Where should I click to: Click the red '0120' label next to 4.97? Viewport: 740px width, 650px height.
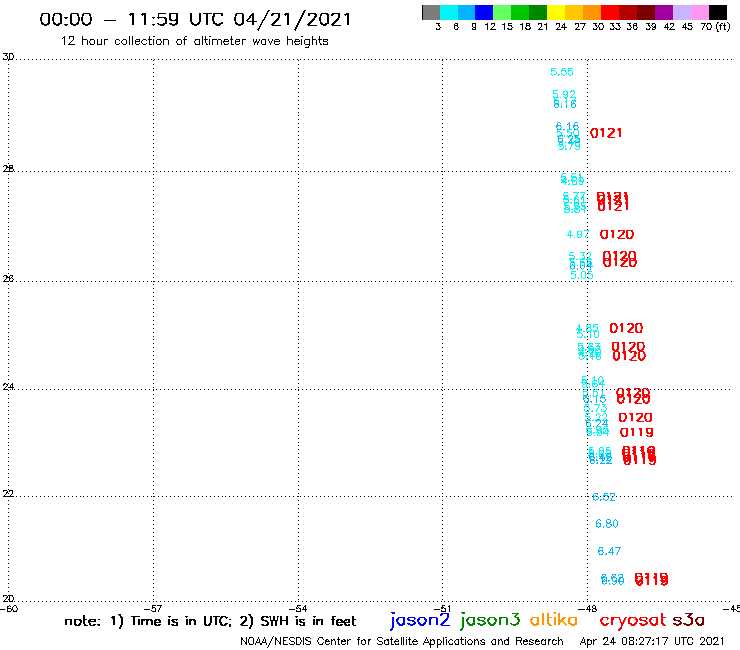pyautogui.click(x=617, y=235)
